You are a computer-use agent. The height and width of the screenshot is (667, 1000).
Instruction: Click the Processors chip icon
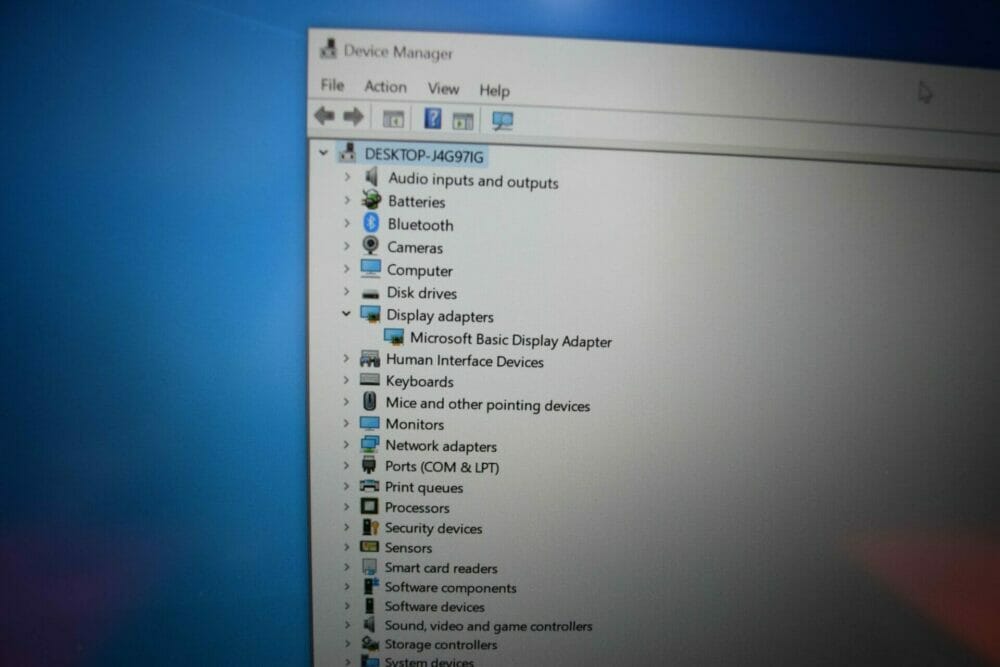pos(369,506)
